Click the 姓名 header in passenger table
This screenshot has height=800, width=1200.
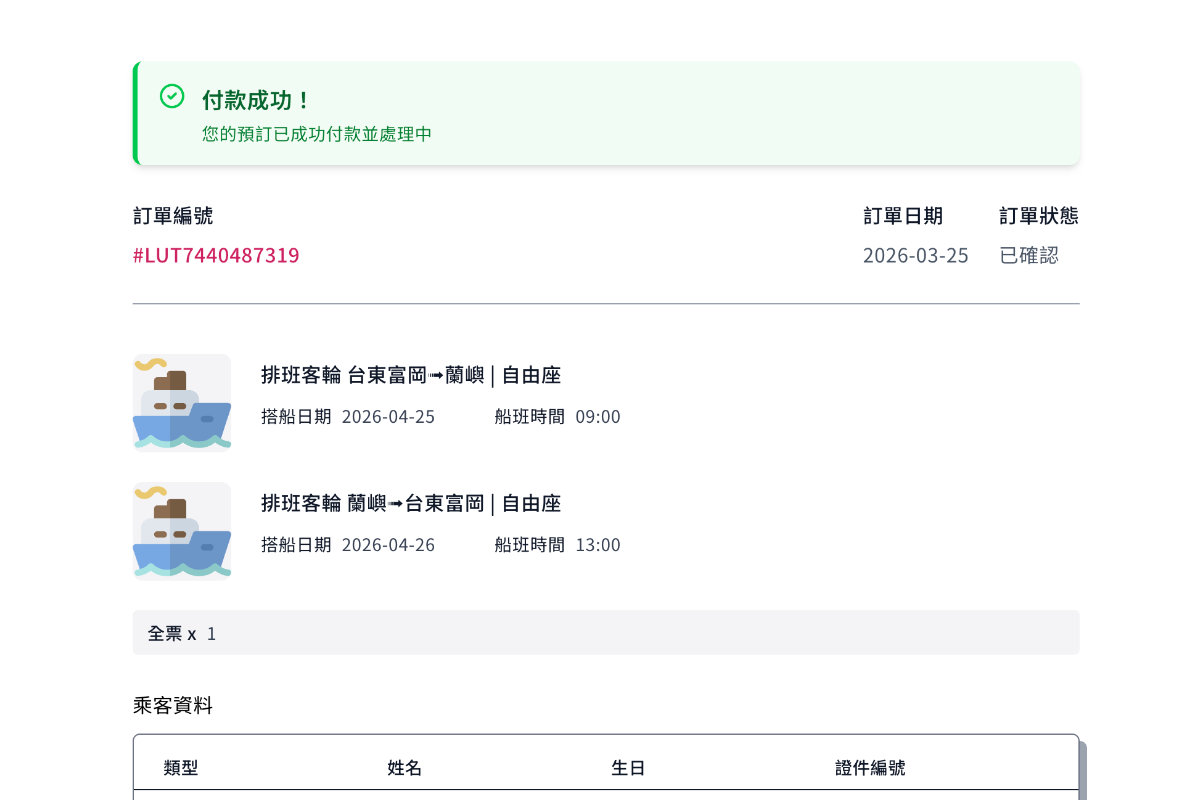tap(405, 768)
